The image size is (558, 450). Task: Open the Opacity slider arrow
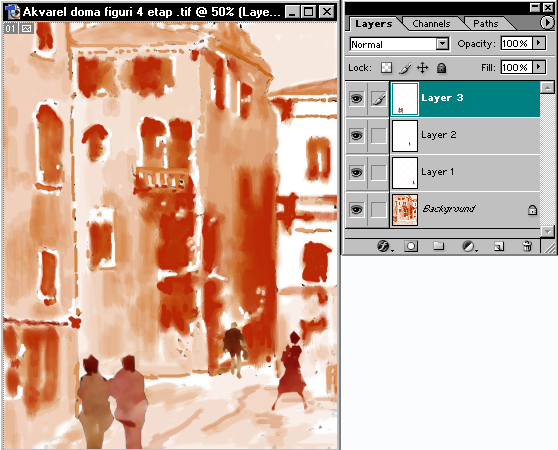pos(539,43)
